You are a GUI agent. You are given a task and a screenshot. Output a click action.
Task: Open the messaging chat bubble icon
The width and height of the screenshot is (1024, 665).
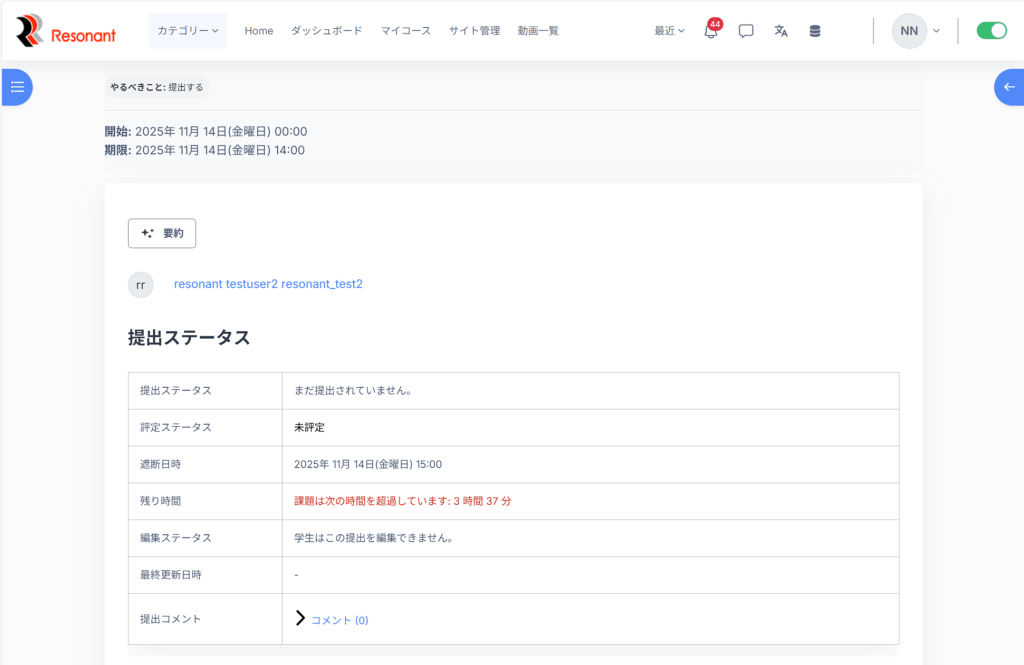tap(746, 31)
